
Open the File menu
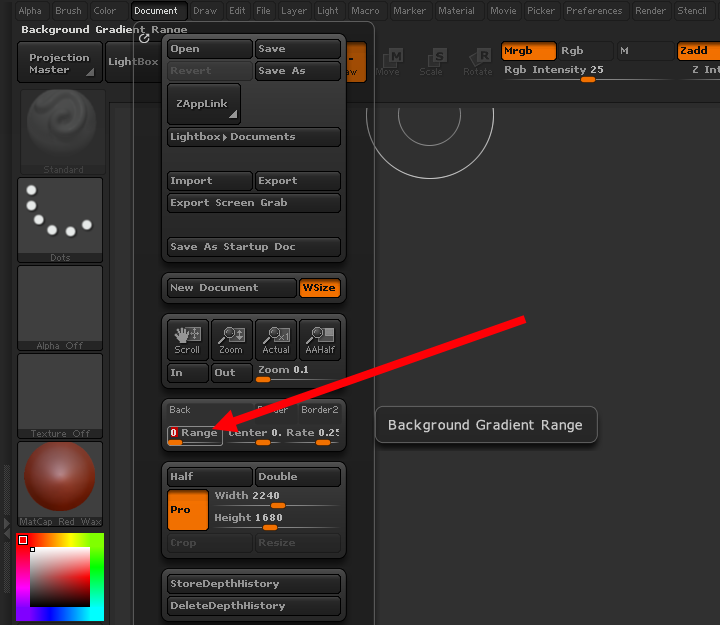[x=264, y=11]
